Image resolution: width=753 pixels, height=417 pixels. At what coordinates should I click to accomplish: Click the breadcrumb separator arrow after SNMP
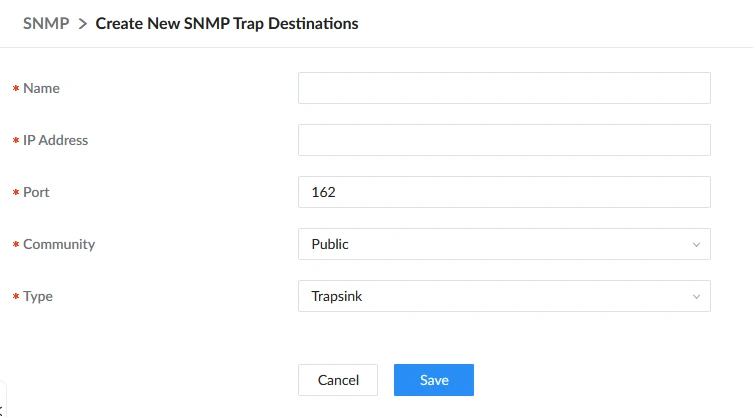(83, 24)
